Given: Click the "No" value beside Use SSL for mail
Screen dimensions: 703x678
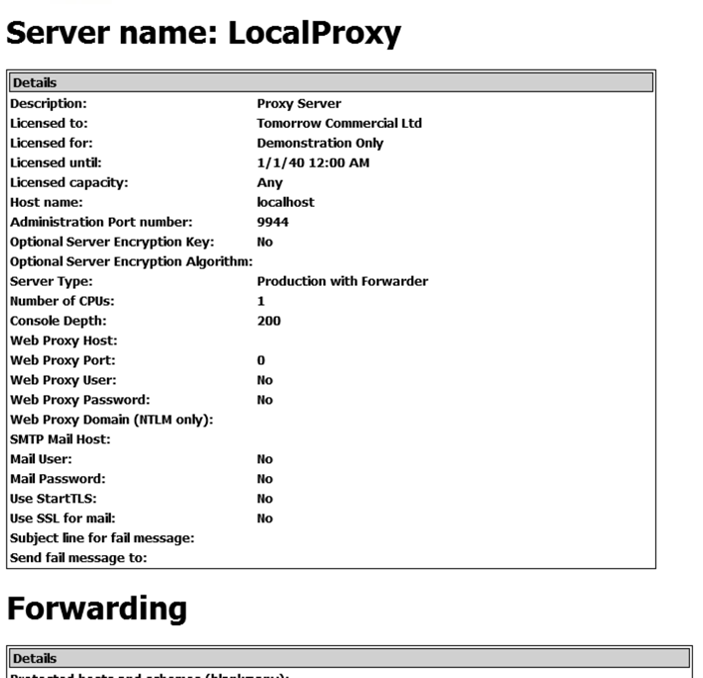Looking at the screenshot, I should click(265, 519).
